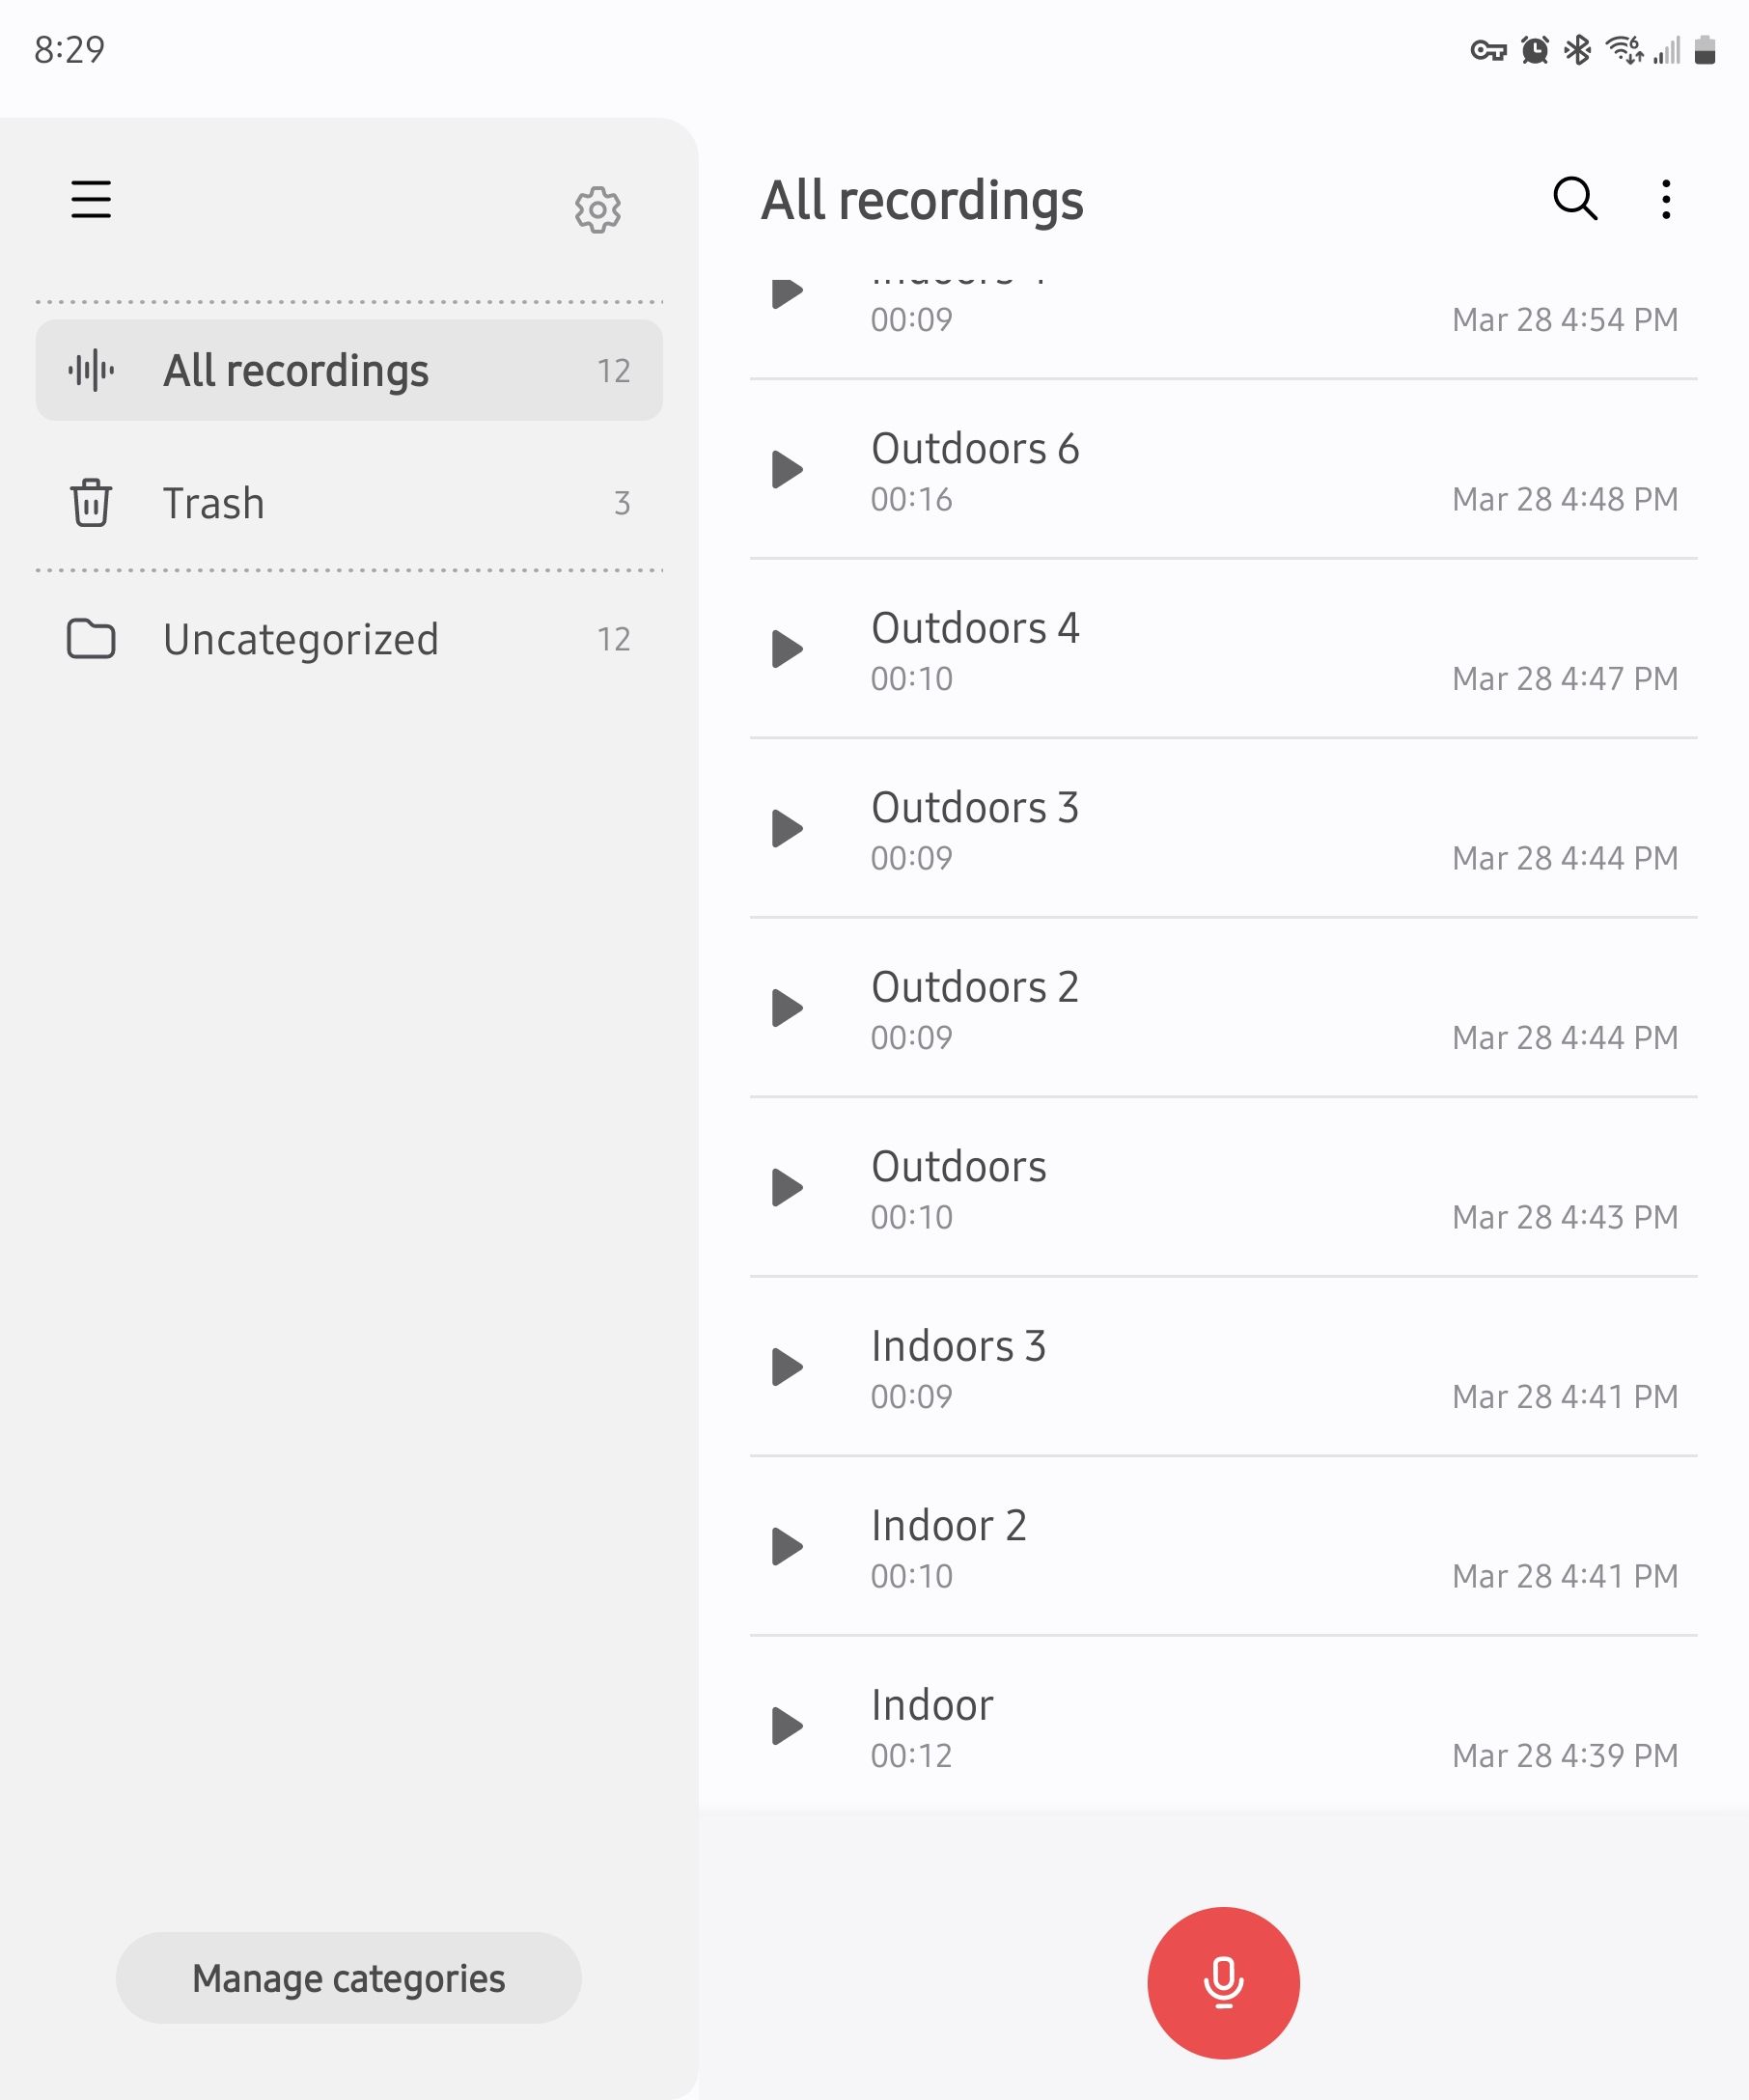Play the Indoor 2 recording
Image resolution: width=1749 pixels, height=2100 pixels.
tap(788, 1547)
